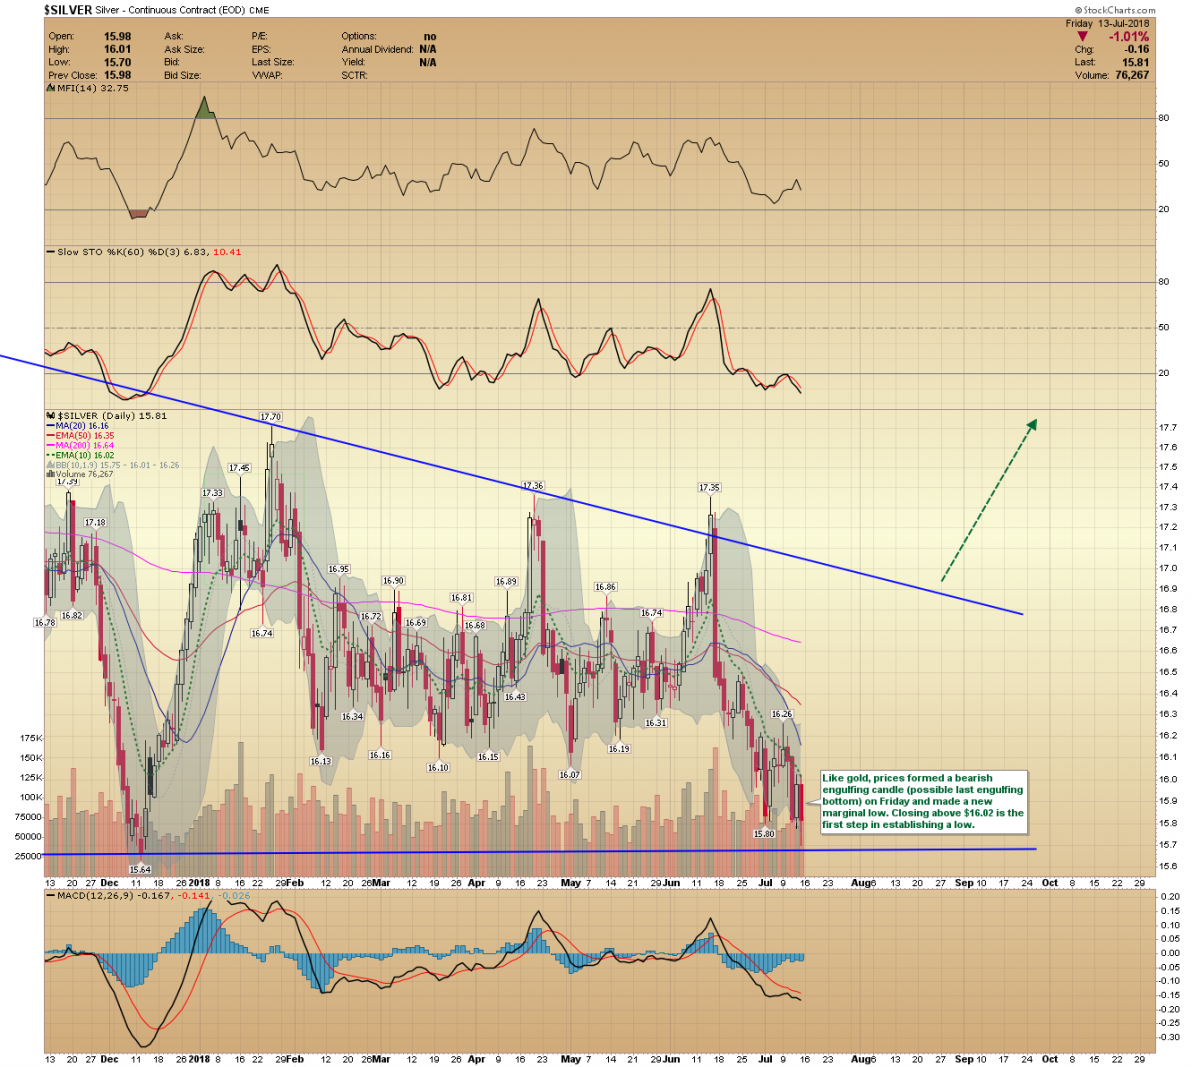The width and height of the screenshot is (1200, 1067).
Task: Click the 17.35 June peak label
Action: tap(709, 488)
